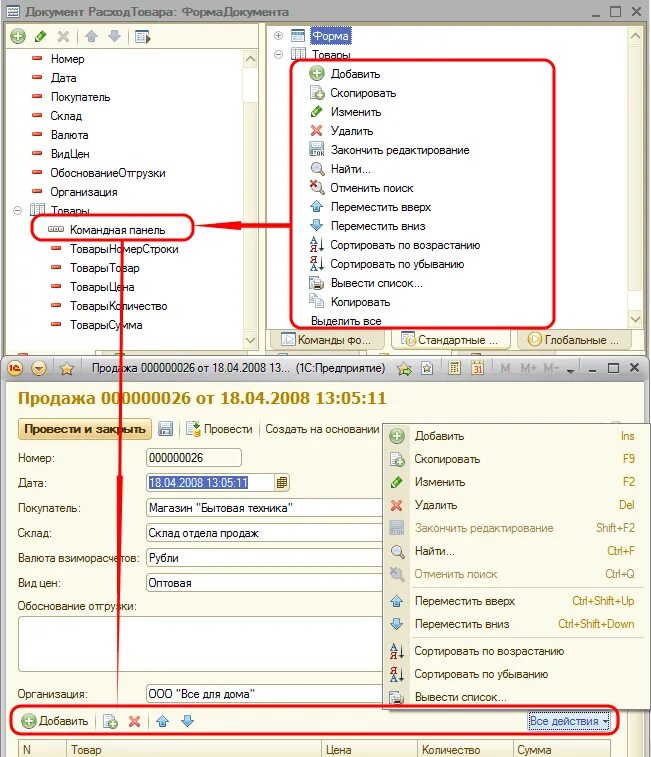
Task: Choose Скопировать in the Все действия menu
Action: tap(516, 459)
